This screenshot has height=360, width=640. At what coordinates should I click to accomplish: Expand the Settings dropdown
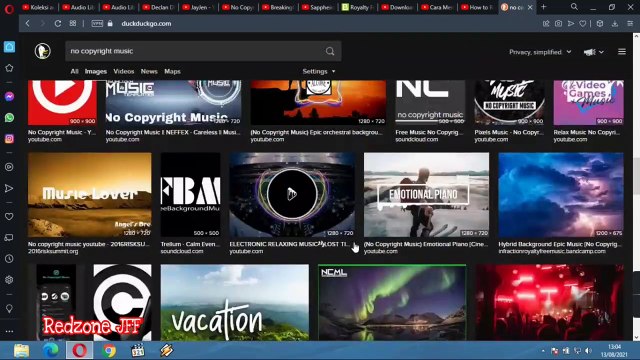pos(319,71)
